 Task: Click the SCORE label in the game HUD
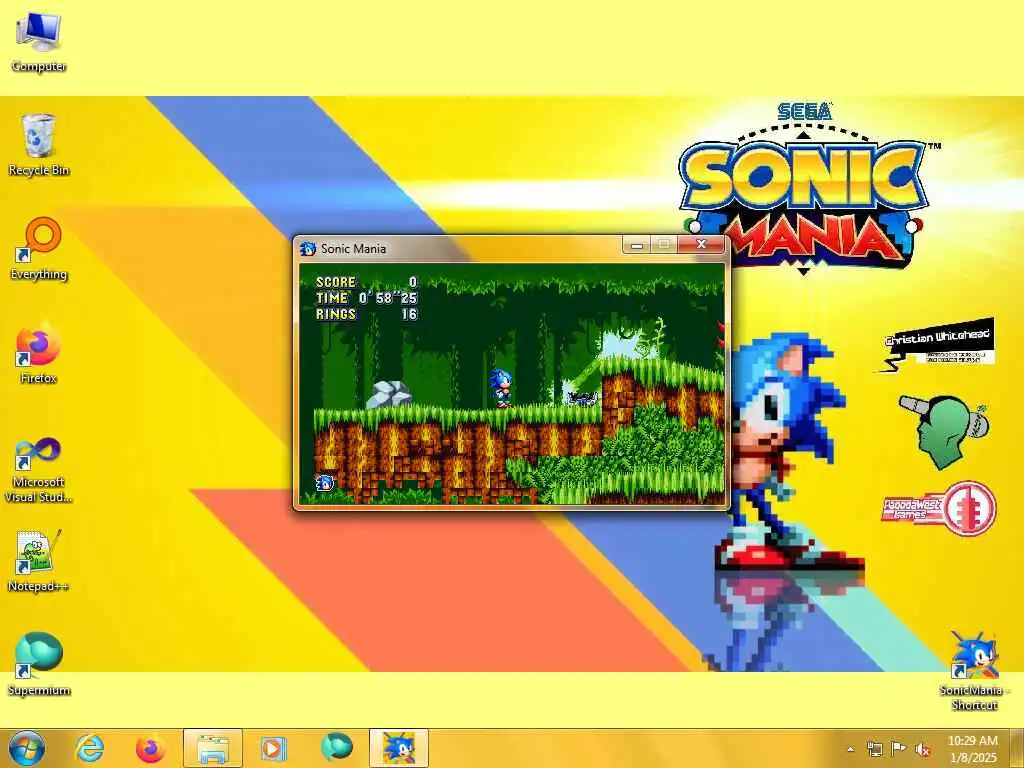(336, 282)
